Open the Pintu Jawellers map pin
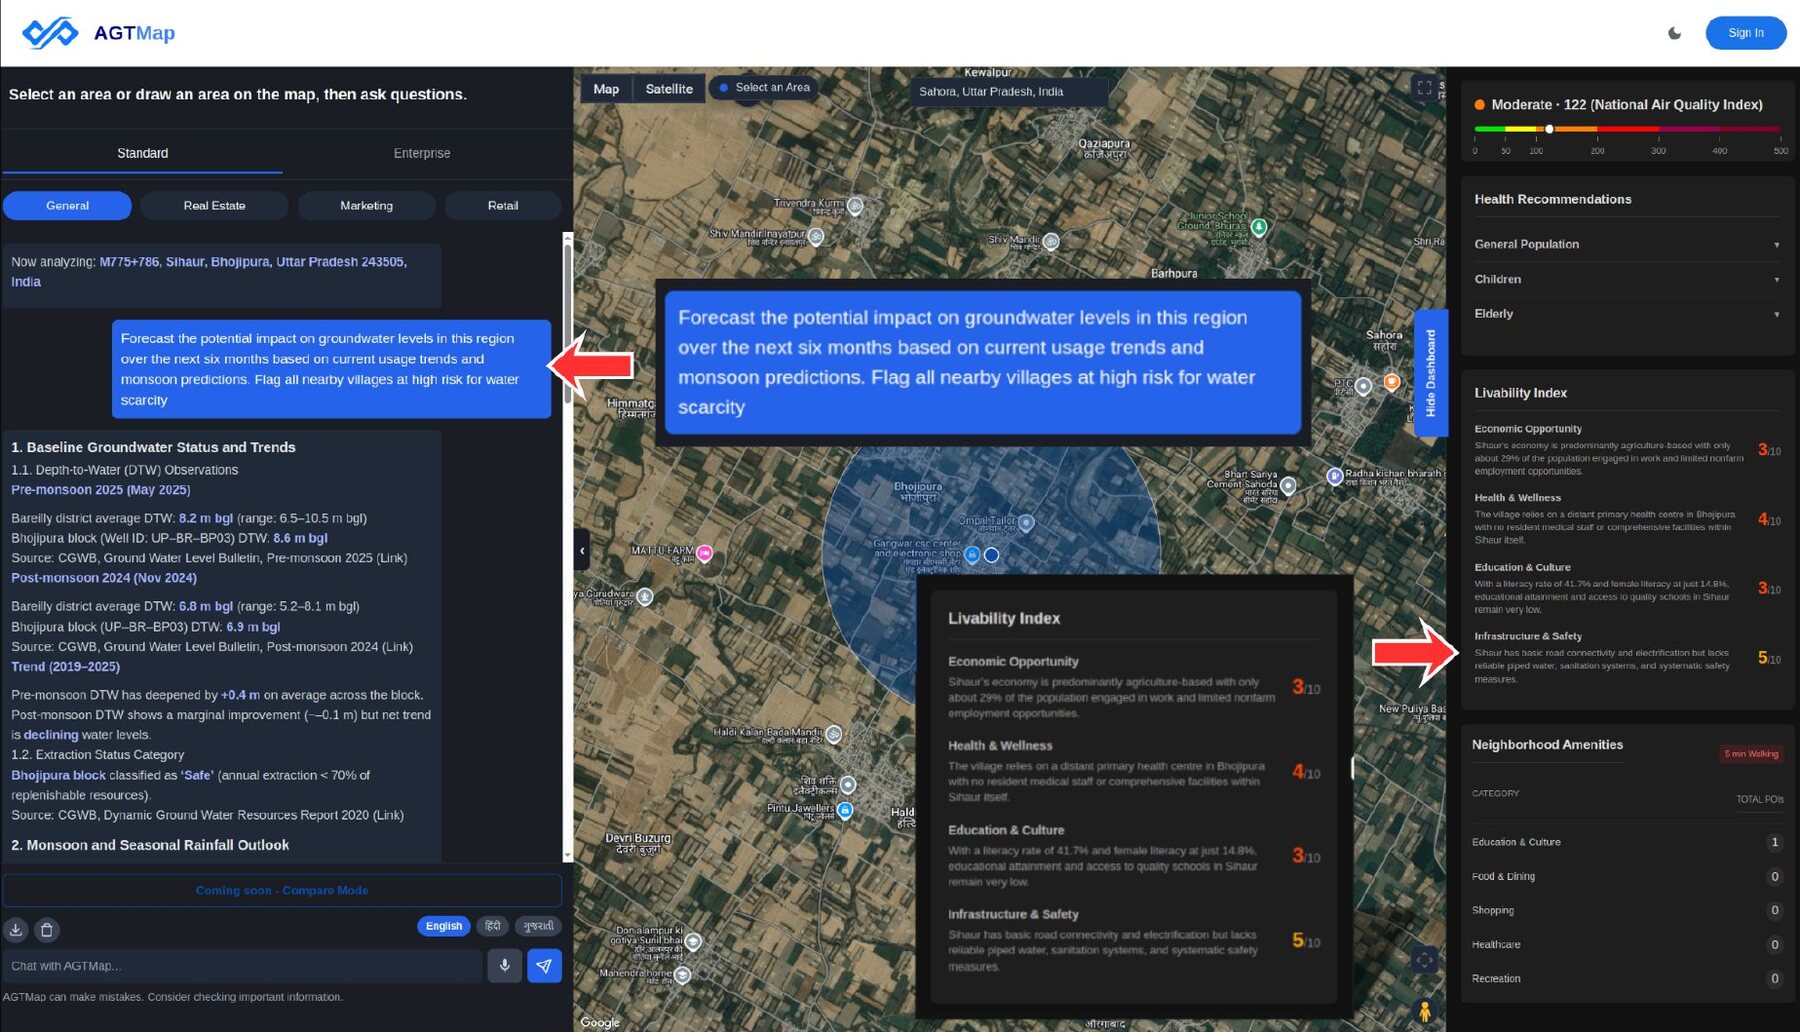This screenshot has width=1800, height=1032. click(x=845, y=810)
